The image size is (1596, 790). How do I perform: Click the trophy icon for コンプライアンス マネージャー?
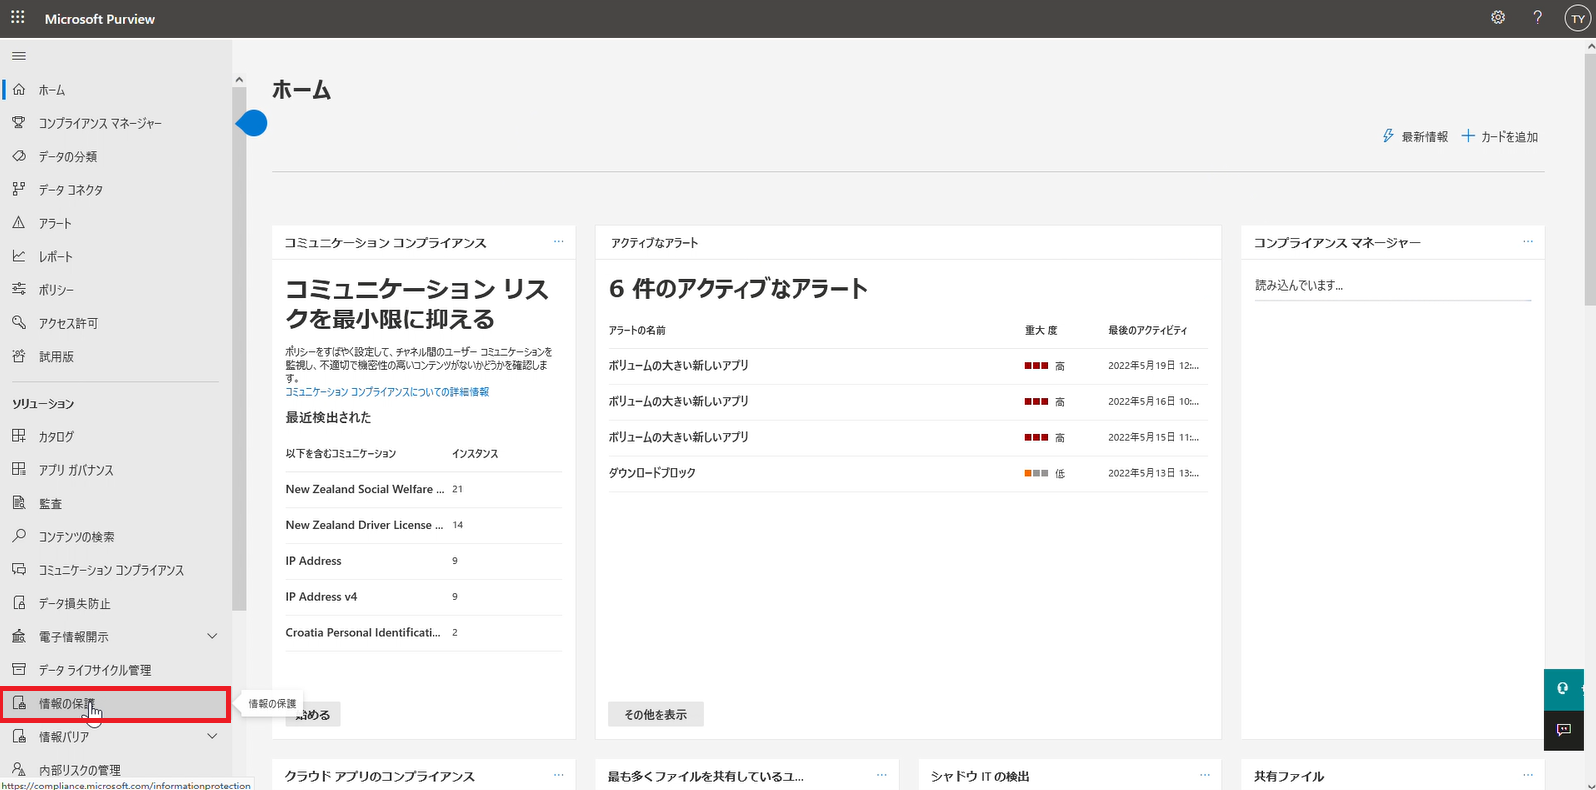tap(18, 123)
